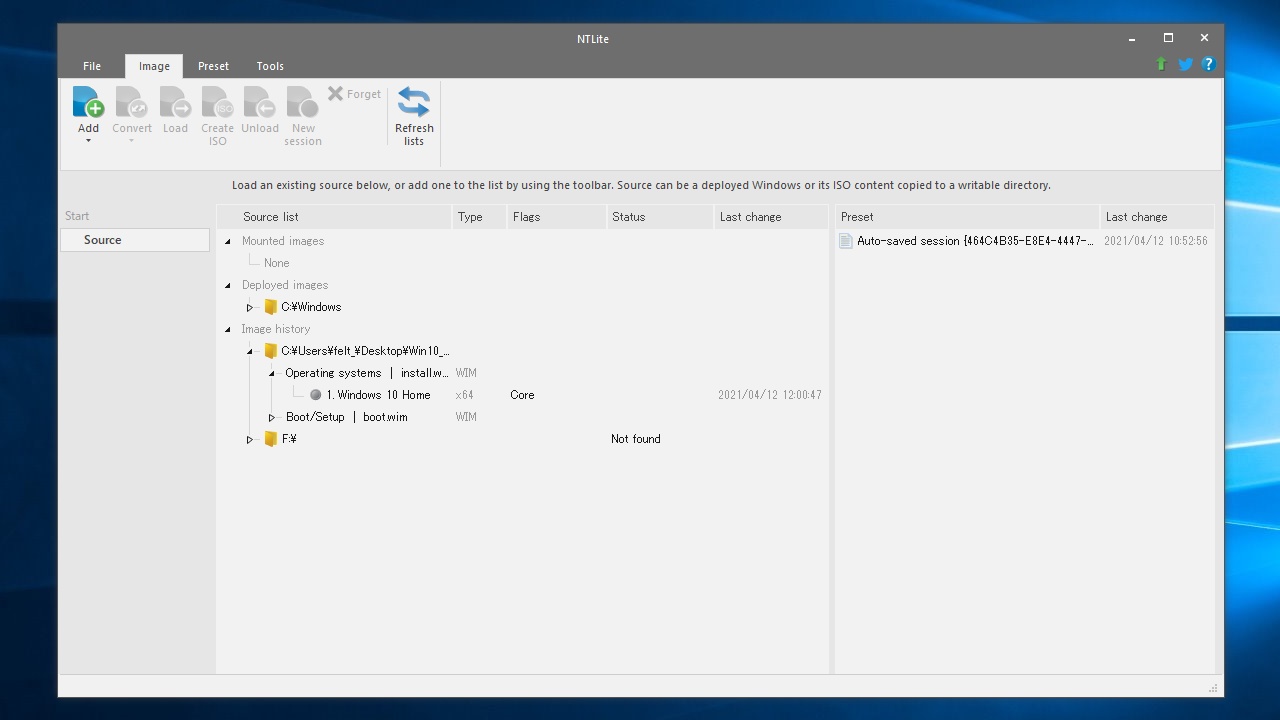Click the Flags column header

tap(557, 217)
